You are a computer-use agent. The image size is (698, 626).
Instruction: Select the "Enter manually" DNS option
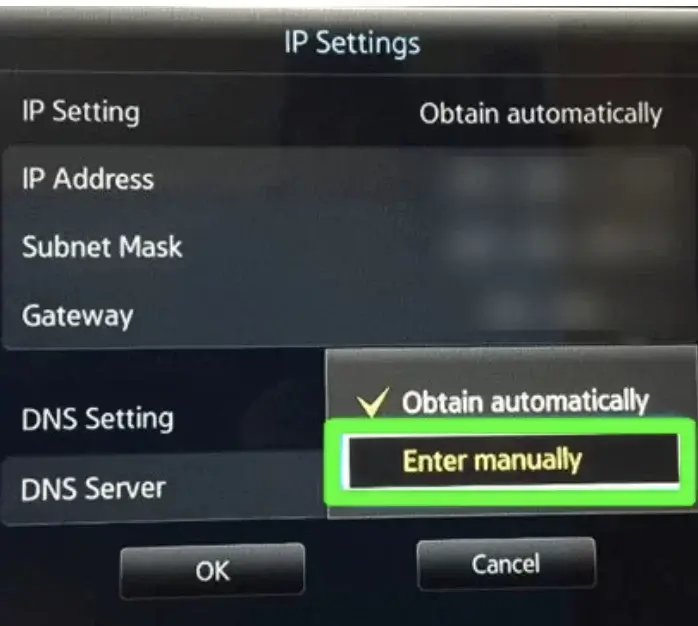tap(511, 461)
